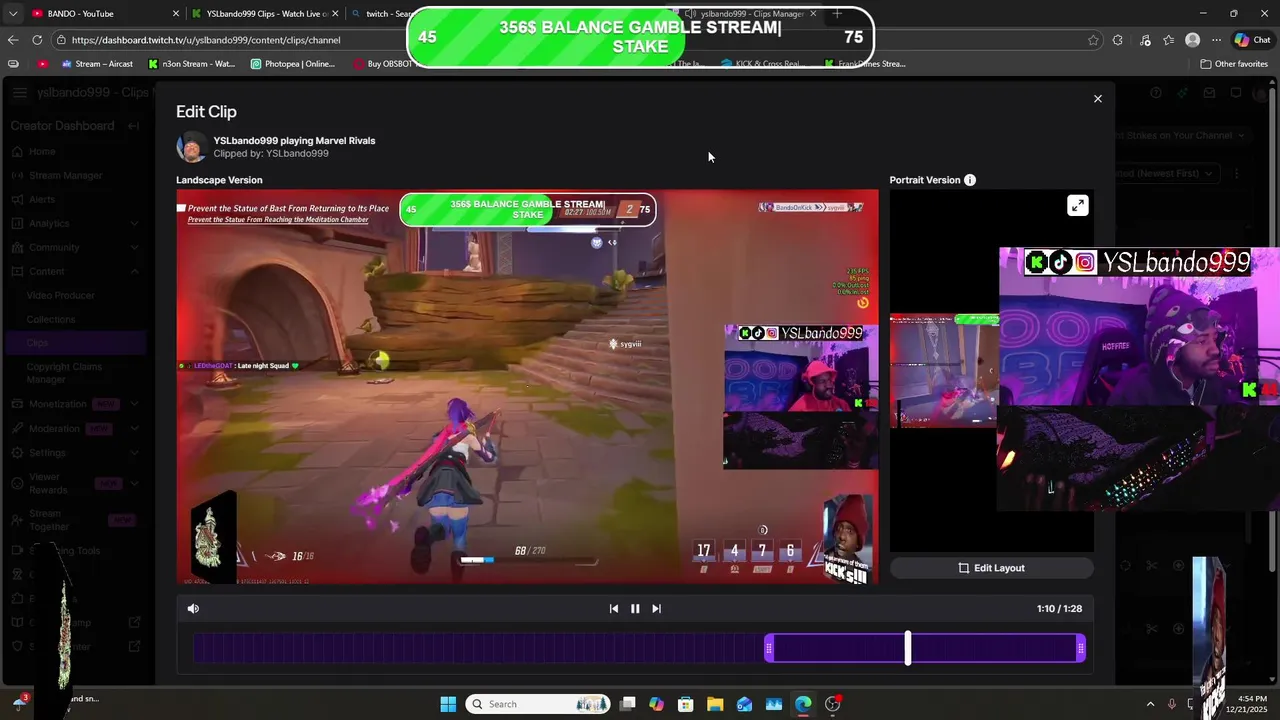View site information lock icon
This screenshot has height=720, width=1280.
coord(61,40)
